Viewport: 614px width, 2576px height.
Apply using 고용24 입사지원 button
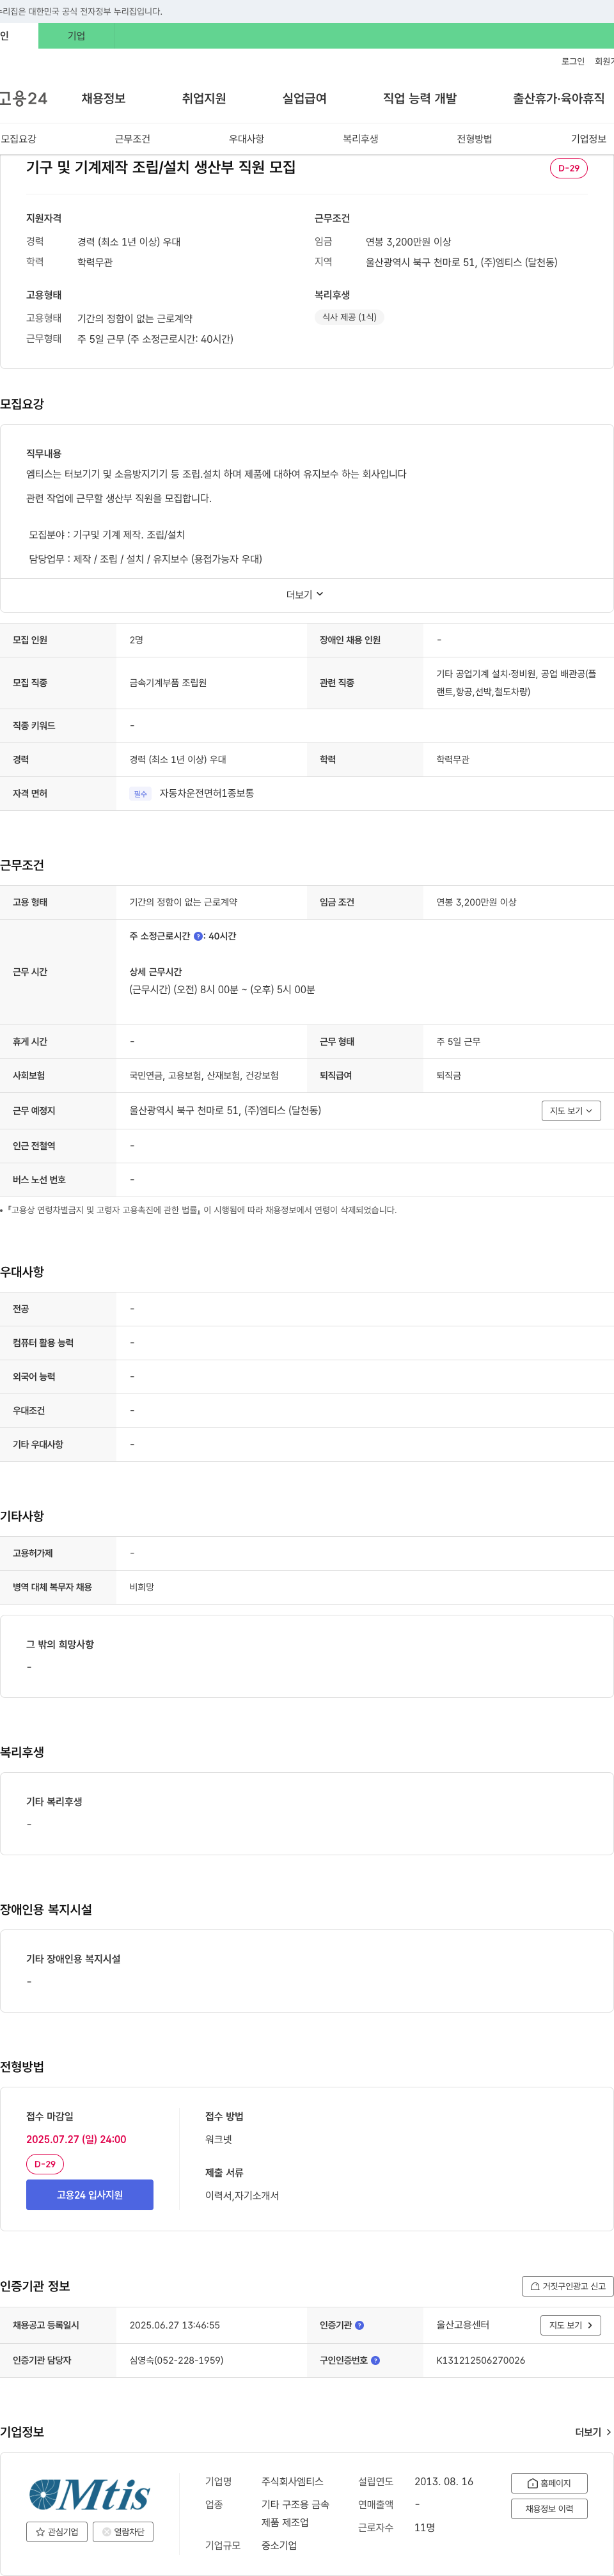point(90,2195)
